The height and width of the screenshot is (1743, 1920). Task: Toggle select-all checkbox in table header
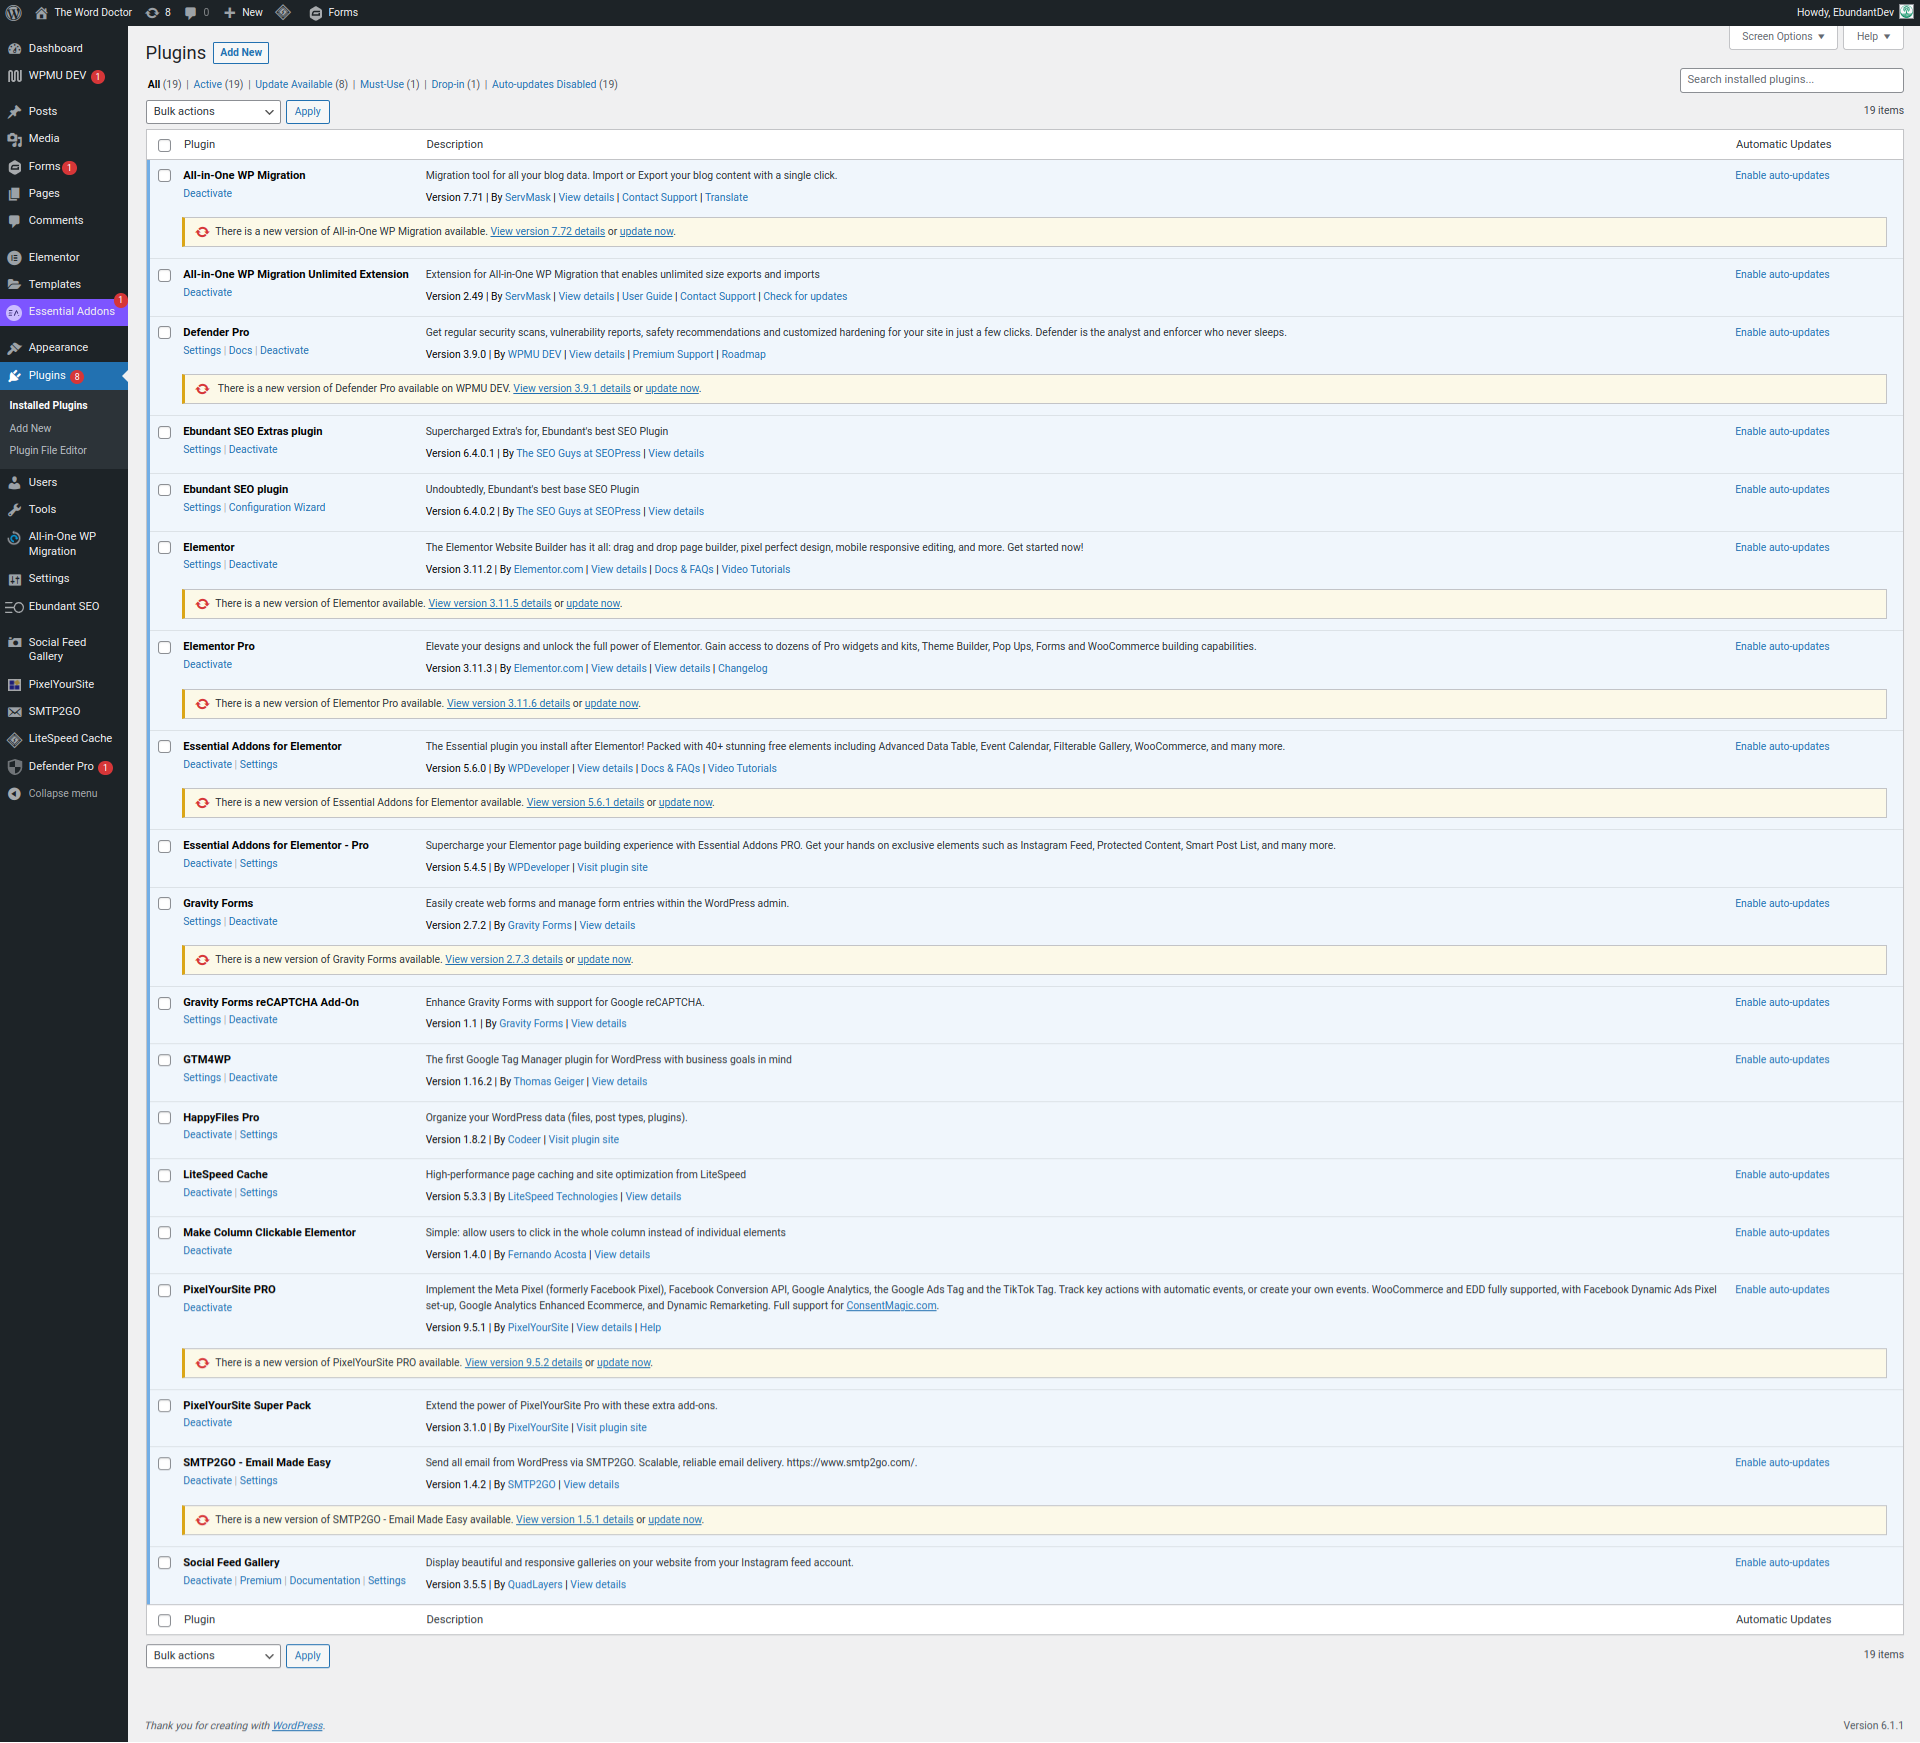click(165, 145)
